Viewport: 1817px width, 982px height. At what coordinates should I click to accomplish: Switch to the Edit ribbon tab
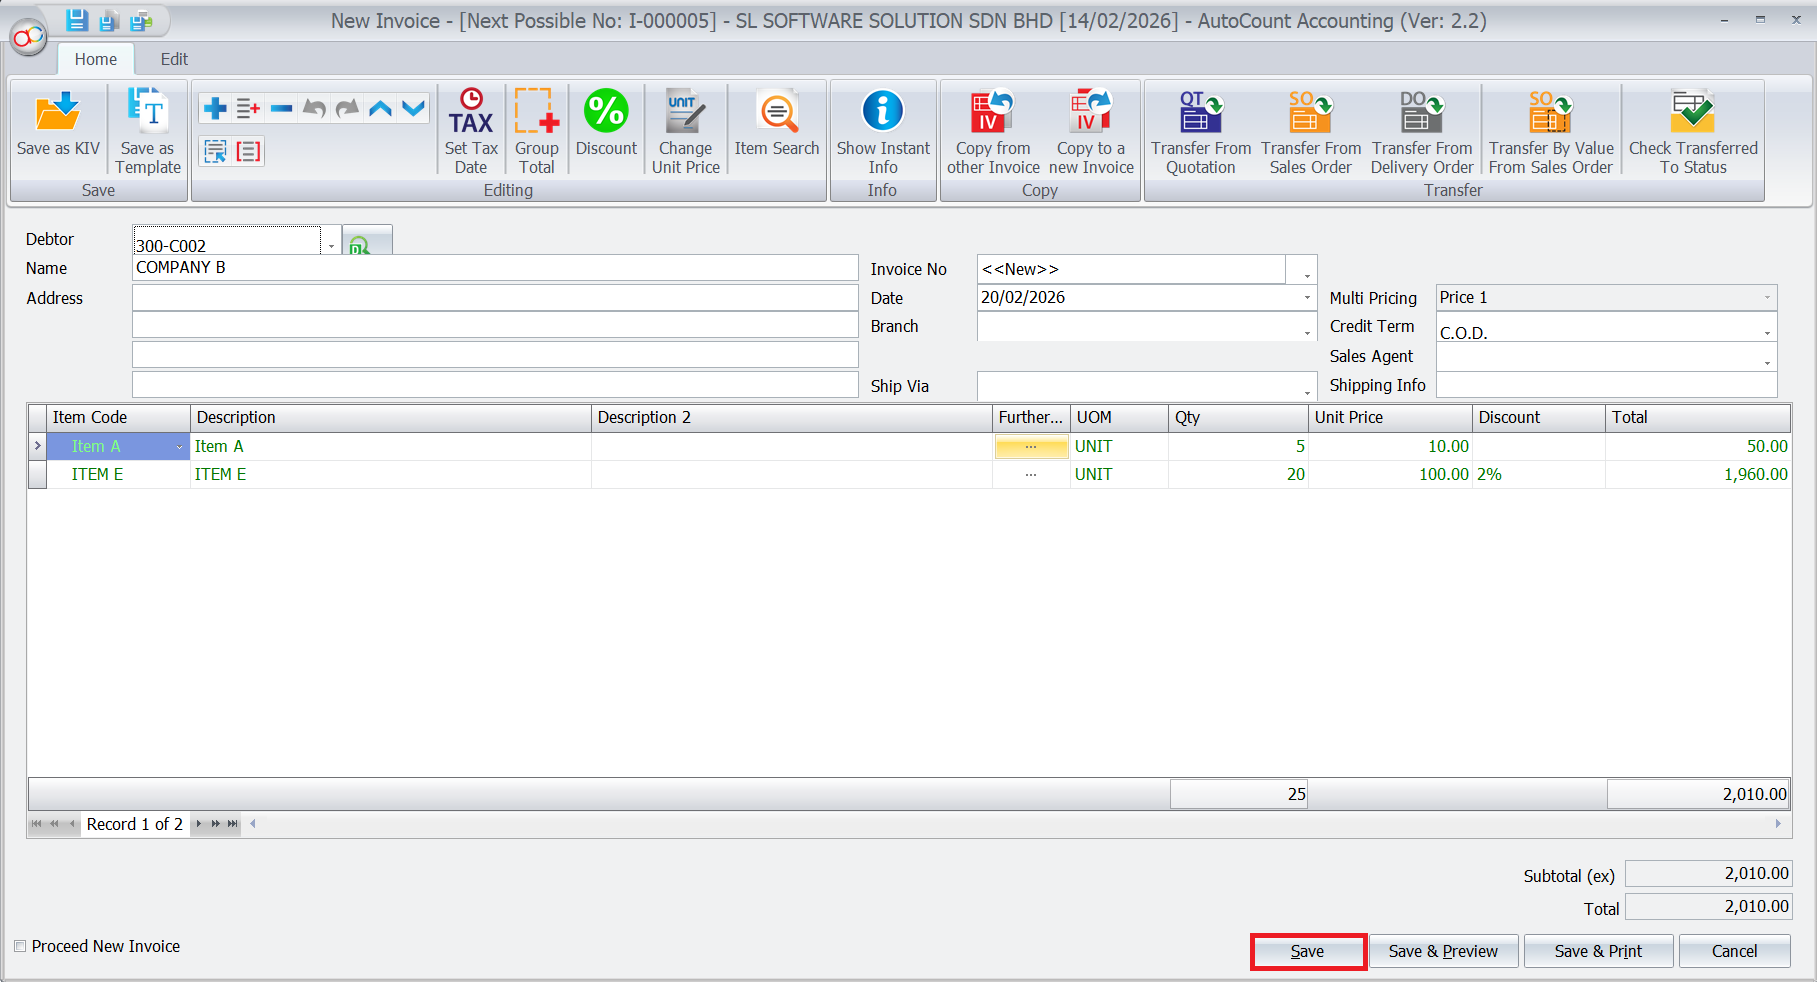[x=174, y=59]
